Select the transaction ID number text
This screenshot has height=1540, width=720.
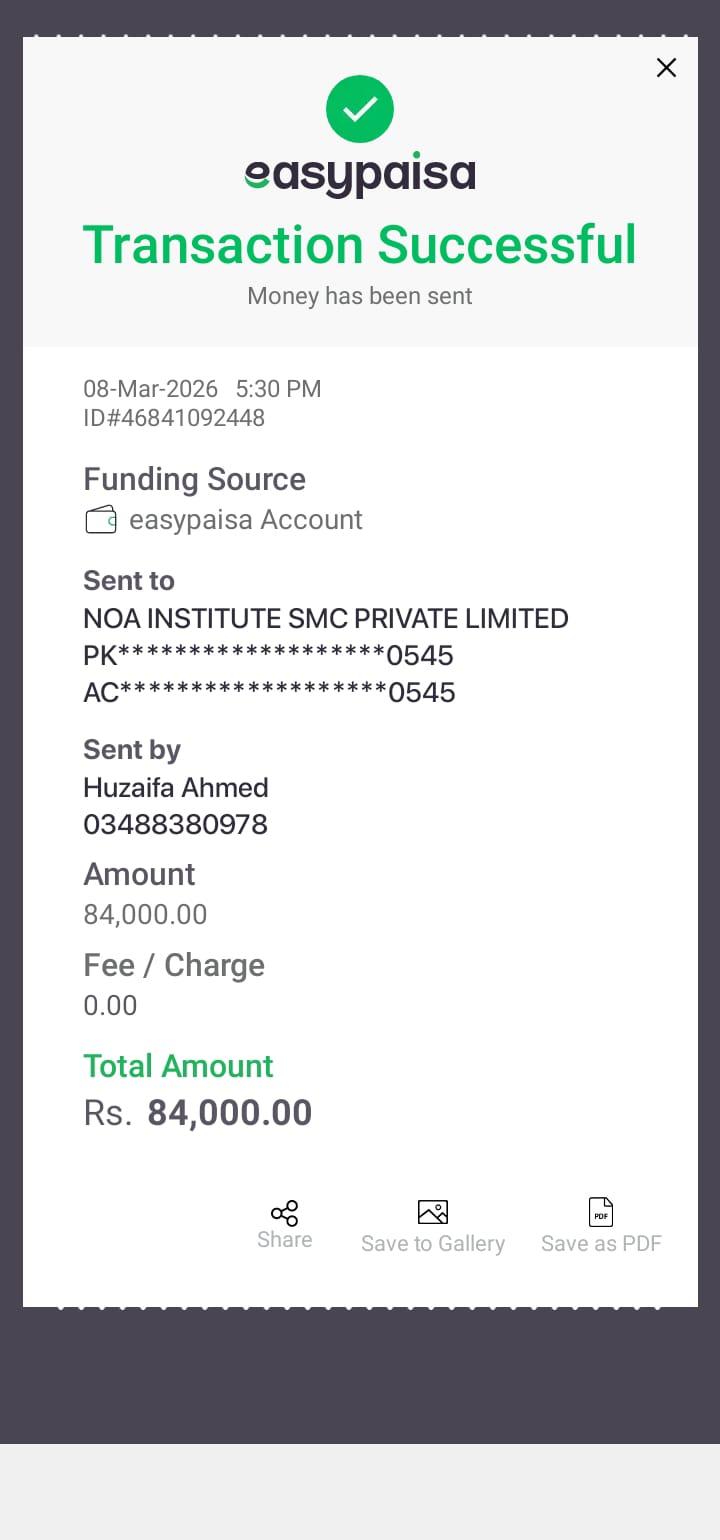coord(174,418)
